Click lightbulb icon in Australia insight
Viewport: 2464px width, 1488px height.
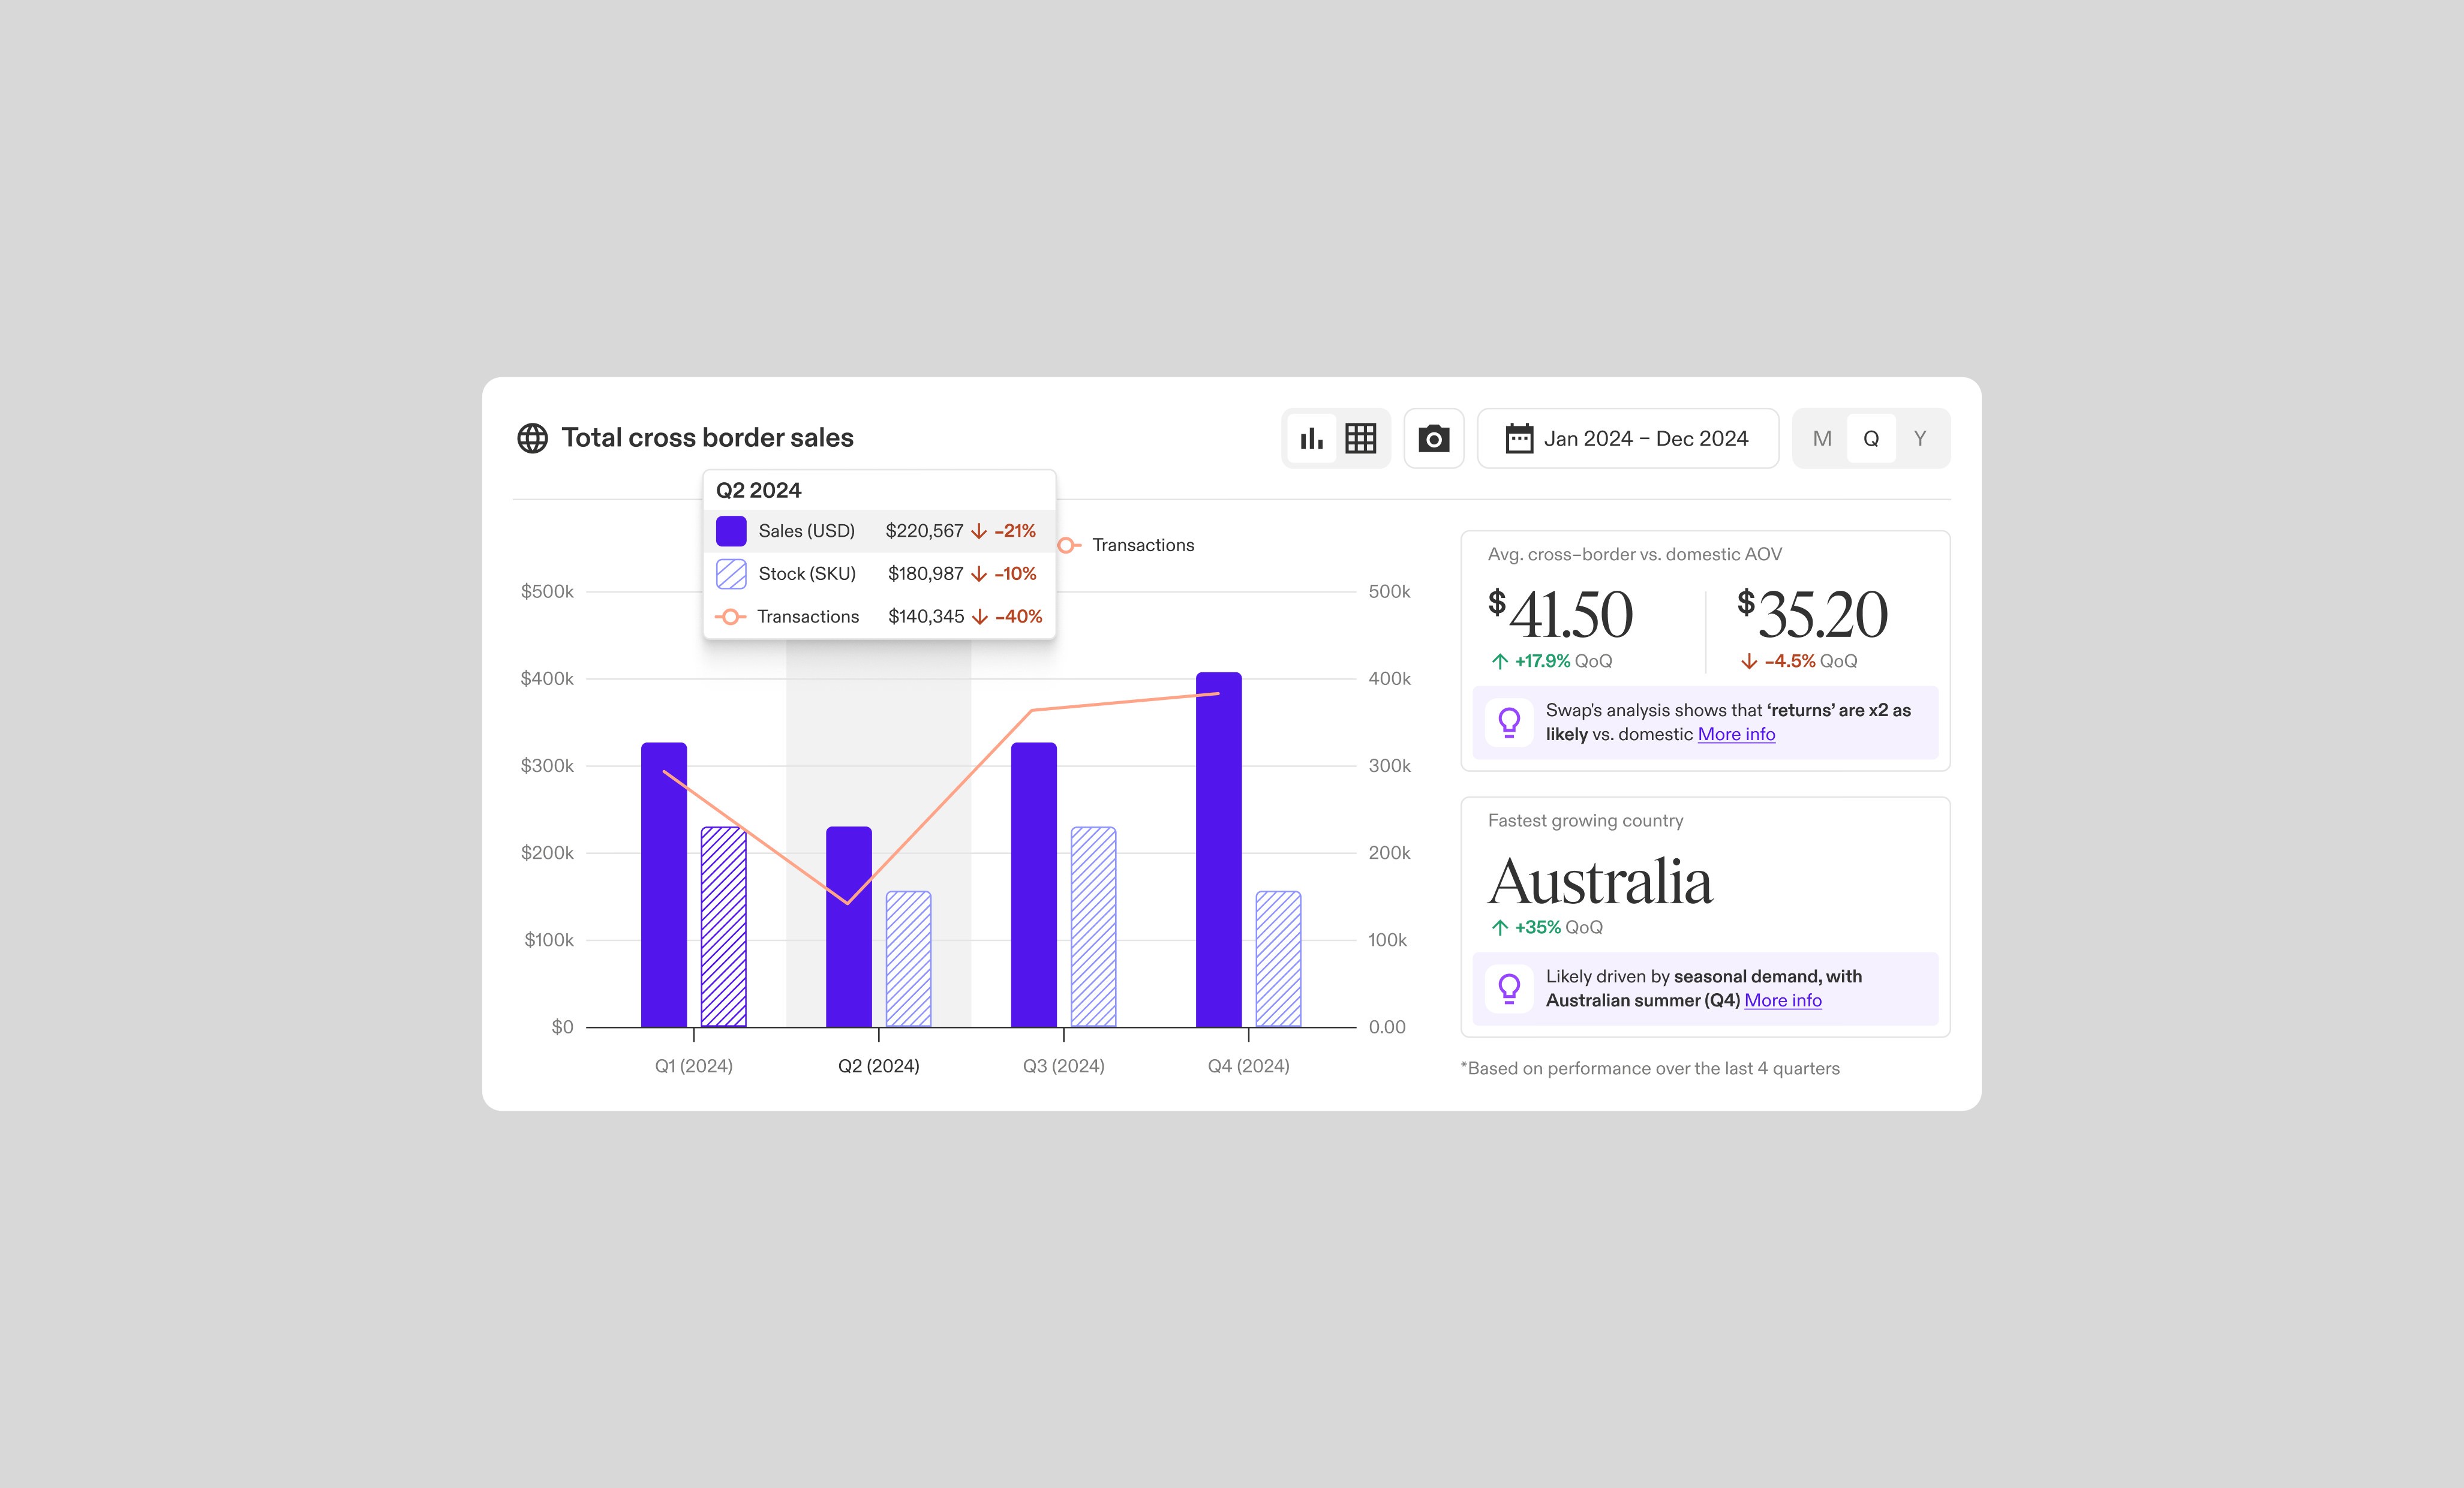click(x=1509, y=988)
